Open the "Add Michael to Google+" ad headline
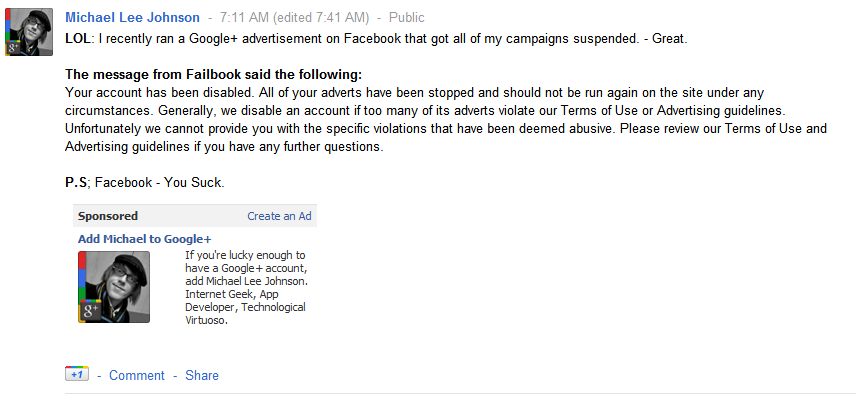Image resolution: width=865 pixels, height=404 pixels. point(145,239)
